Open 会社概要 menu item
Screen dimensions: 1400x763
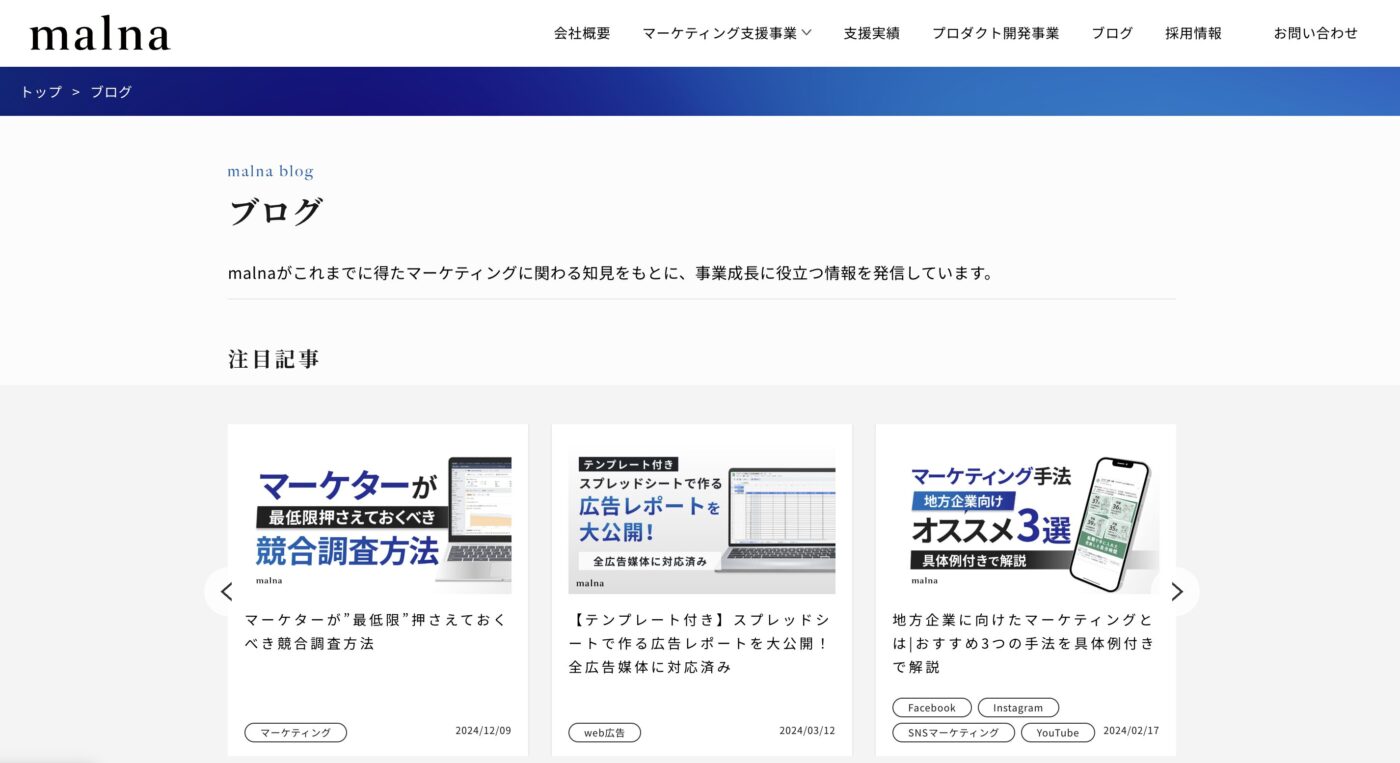tap(582, 33)
